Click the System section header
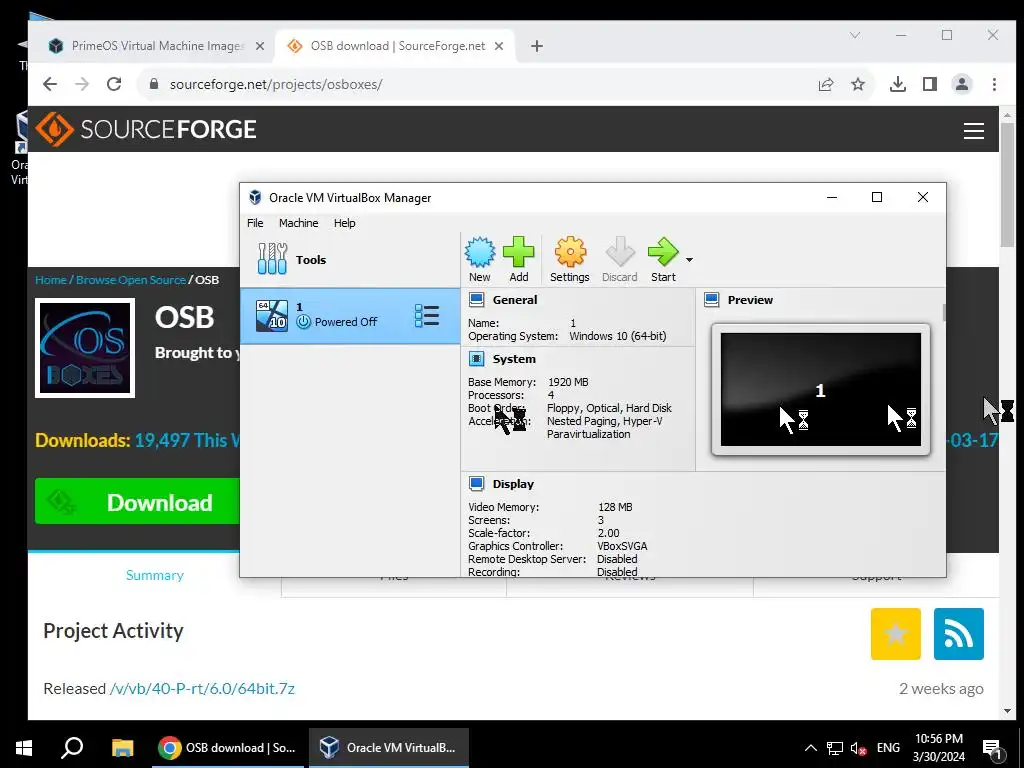The image size is (1024, 768). 514,359
